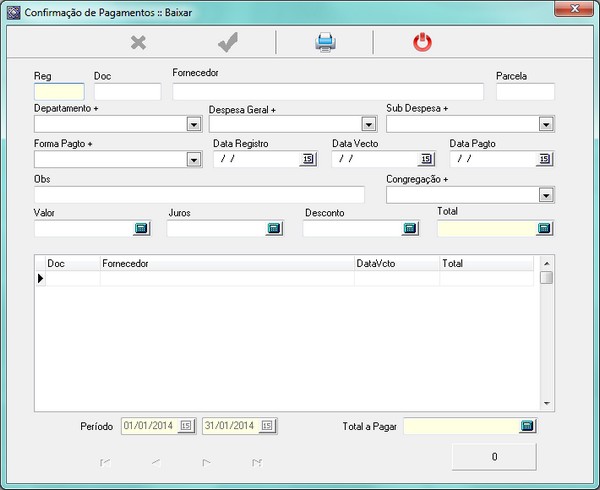600x490 pixels.
Task: Click the DataVcto column header
Action: click(397, 263)
